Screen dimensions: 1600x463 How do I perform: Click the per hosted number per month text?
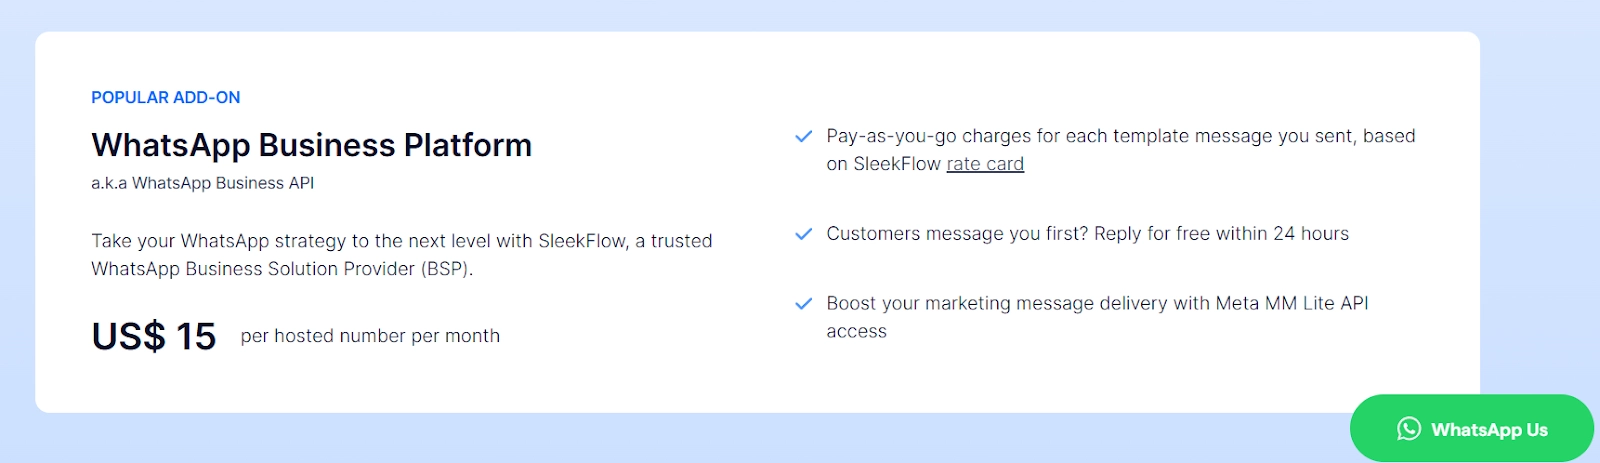[x=370, y=336]
